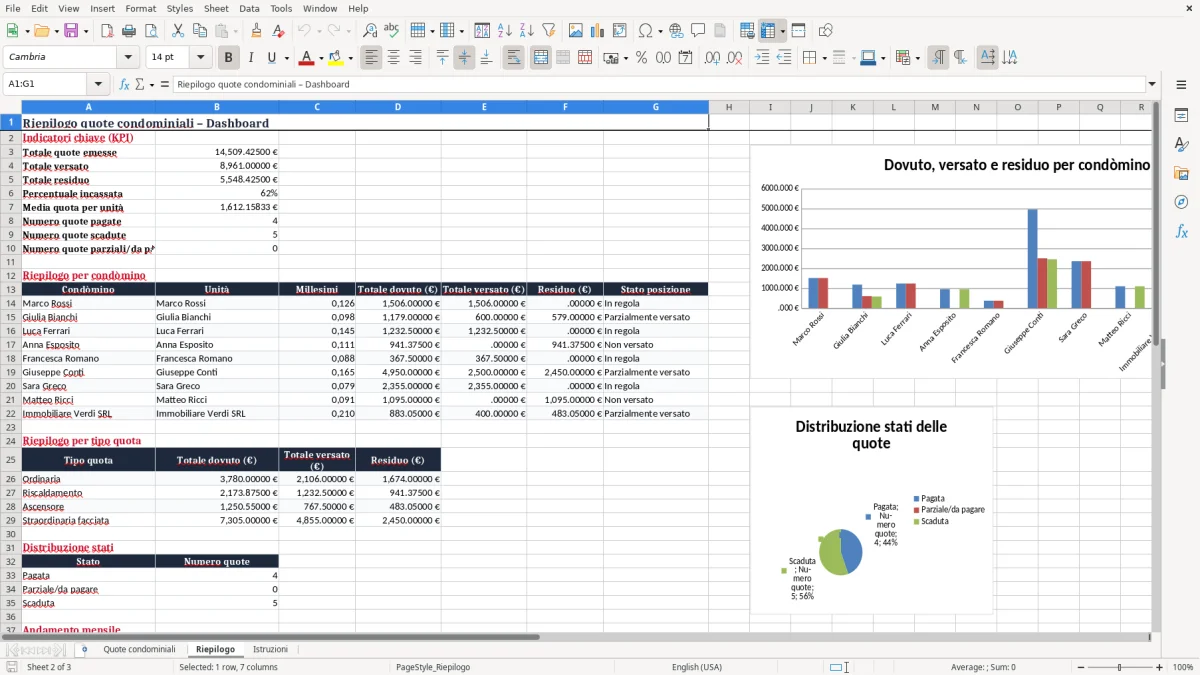Click Insert Chart icon
Viewport: 1200px width, 675px height.
click(x=598, y=31)
